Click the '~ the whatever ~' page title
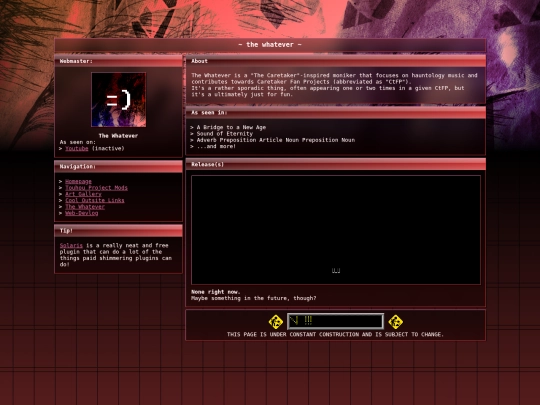This screenshot has width=540, height=405. click(x=270, y=44)
